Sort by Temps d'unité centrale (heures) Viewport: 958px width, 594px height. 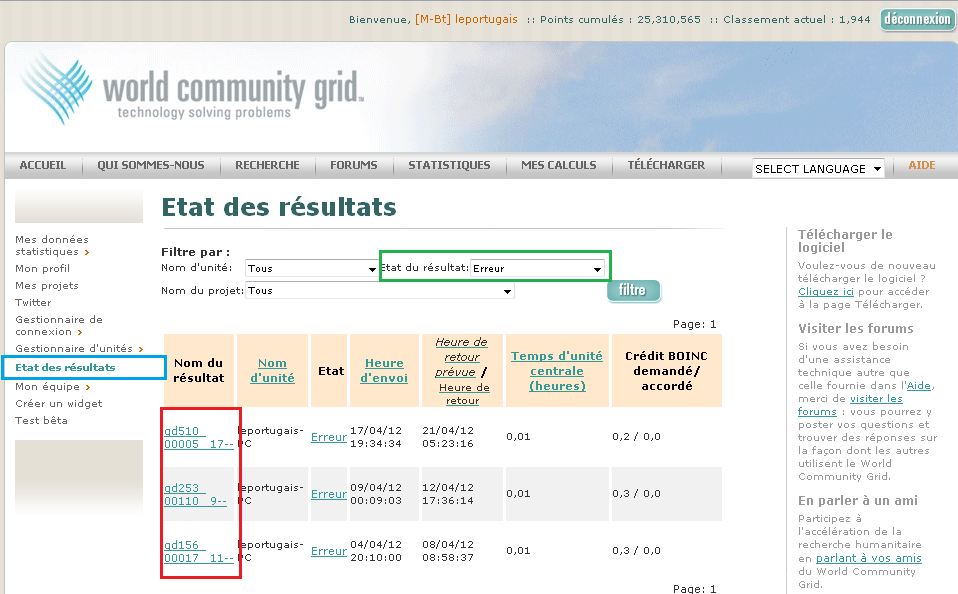coord(557,370)
